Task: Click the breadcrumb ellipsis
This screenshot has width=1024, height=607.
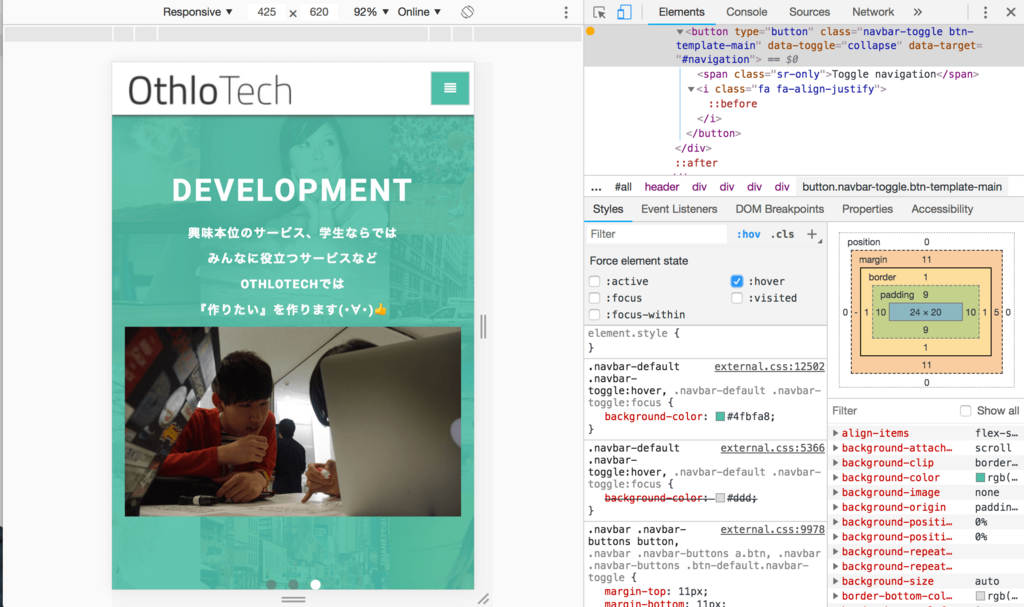Action: [x=596, y=187]
